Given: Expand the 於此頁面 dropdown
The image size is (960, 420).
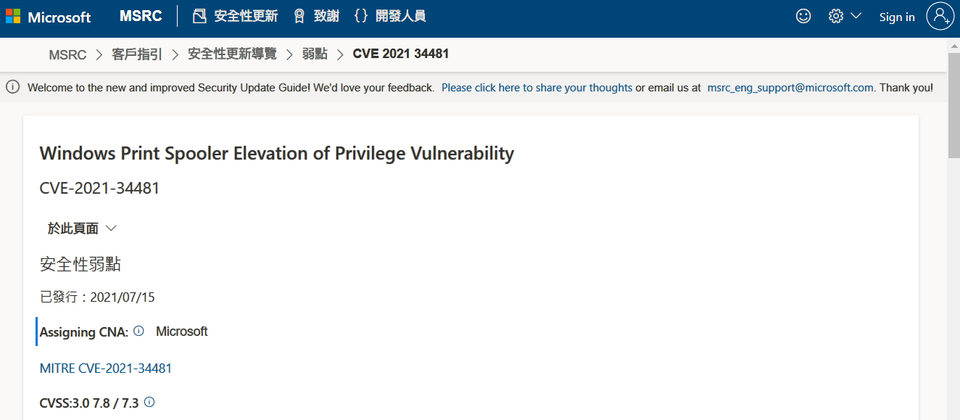Looking at the screenshot, I should point(82,228).
